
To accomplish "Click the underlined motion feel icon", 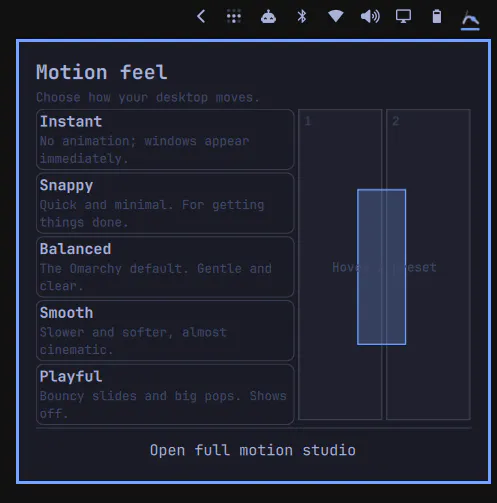I will coord(470,19).
